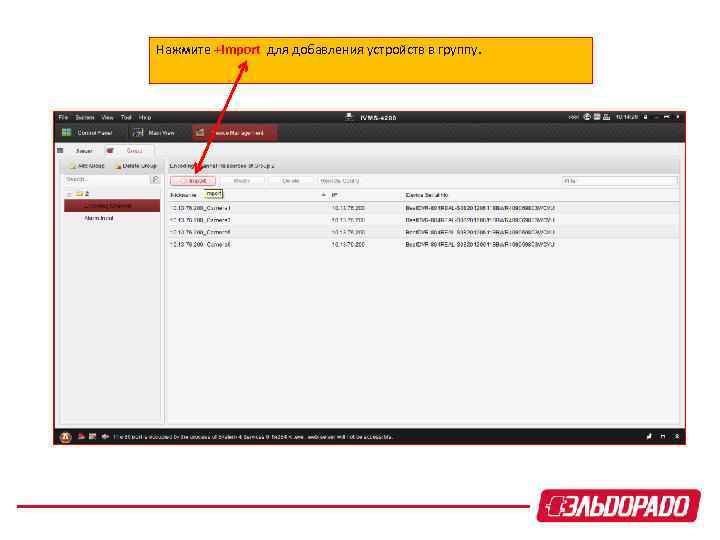Click the Modify button

click(x=242, y=181)
